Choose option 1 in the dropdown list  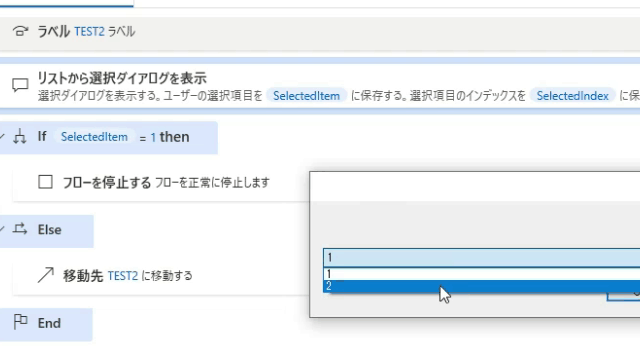pyautogui.click(x=482, y=274)
